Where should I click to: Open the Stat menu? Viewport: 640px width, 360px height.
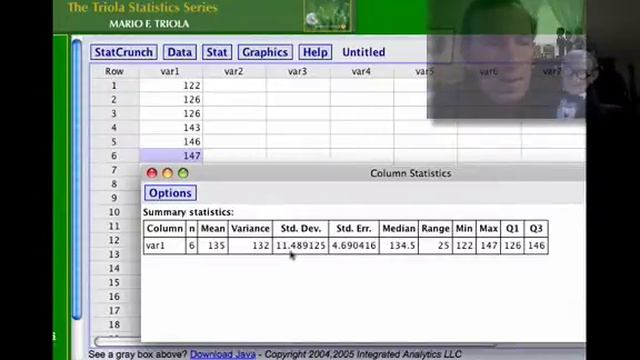[217, 52]
